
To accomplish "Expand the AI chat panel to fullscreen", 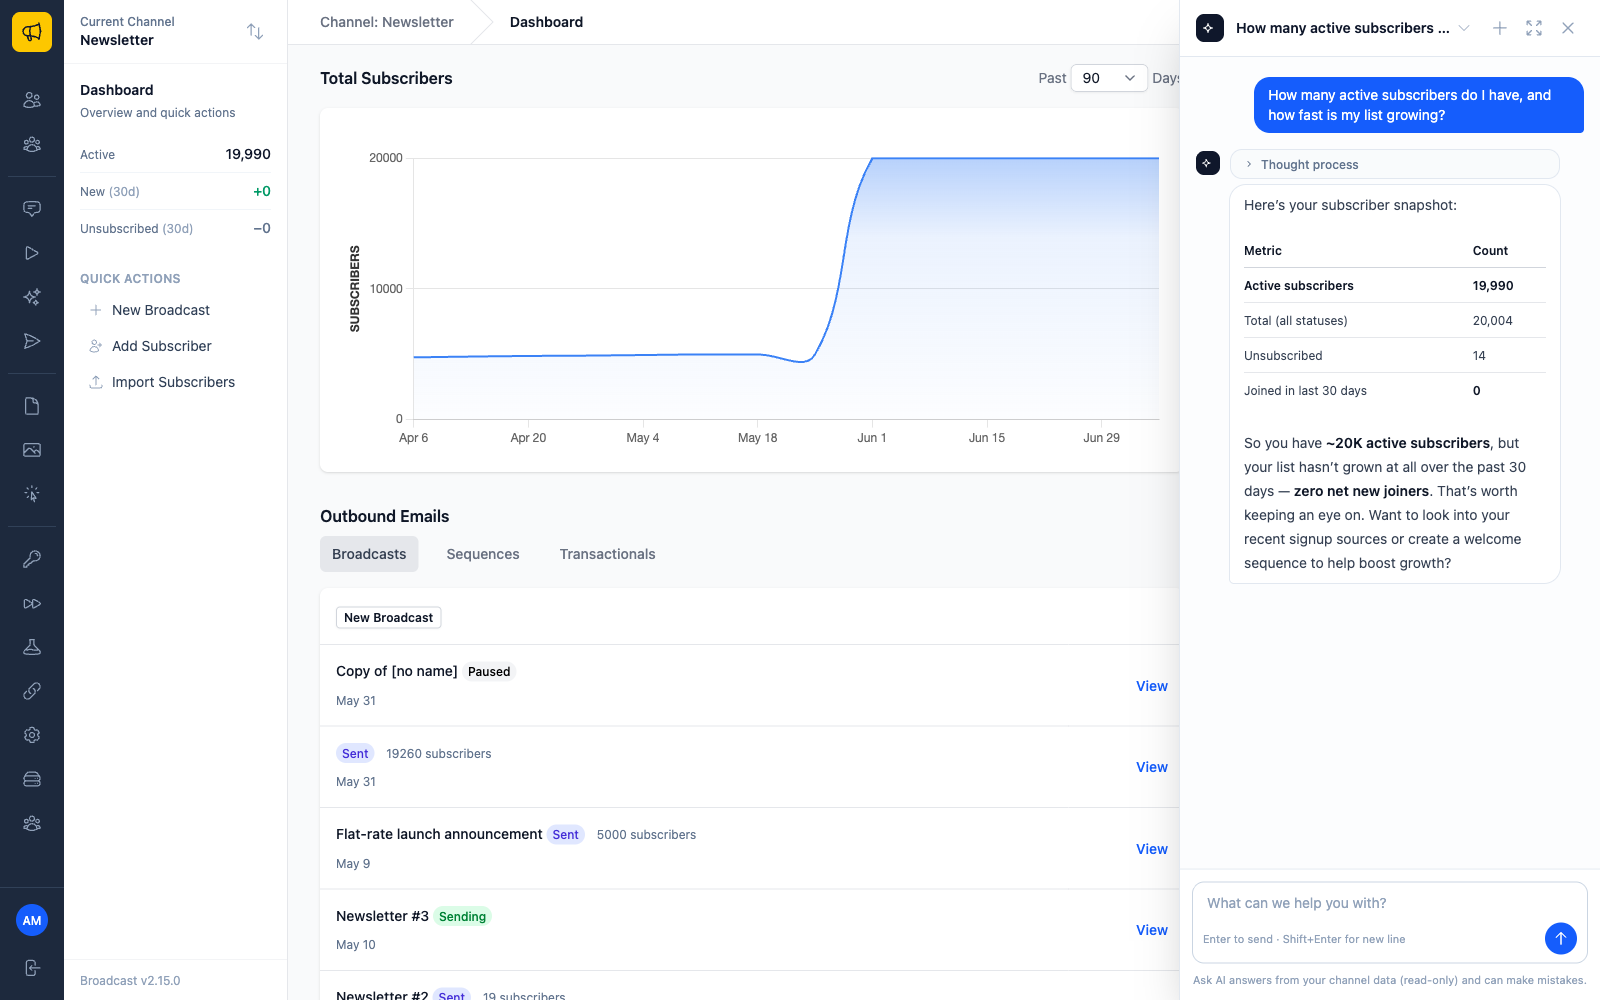I will click(1534, 28).
